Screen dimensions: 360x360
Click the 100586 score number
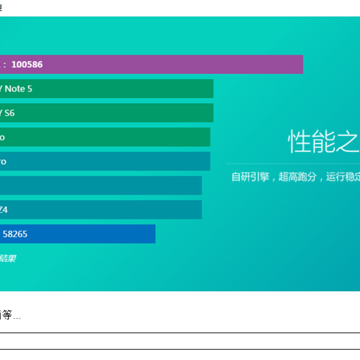[x=27, y=64]
